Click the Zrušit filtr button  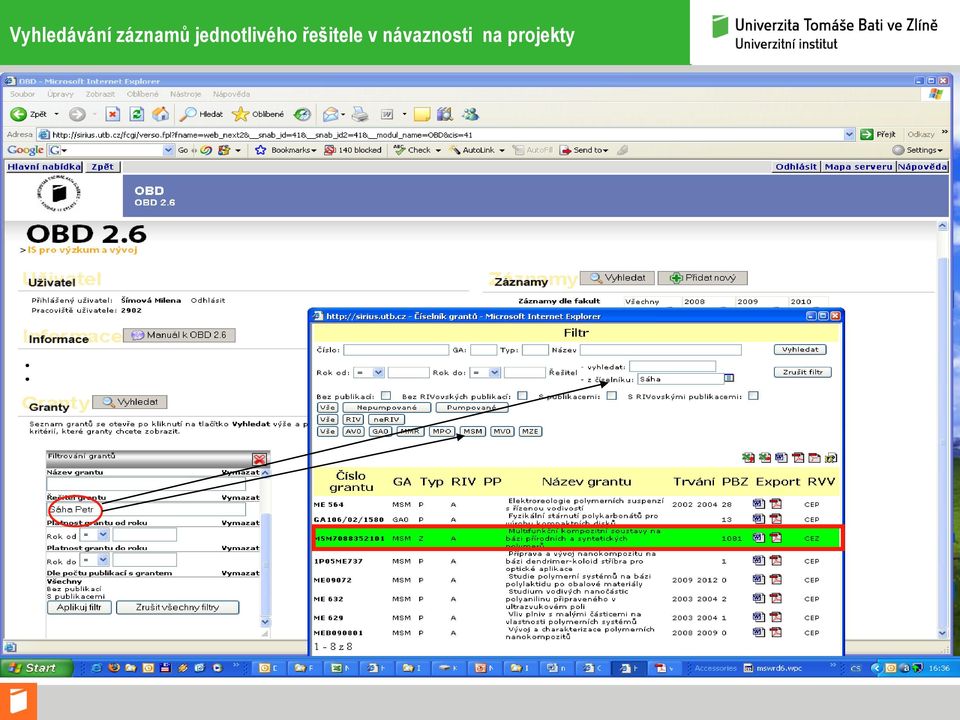803,372
